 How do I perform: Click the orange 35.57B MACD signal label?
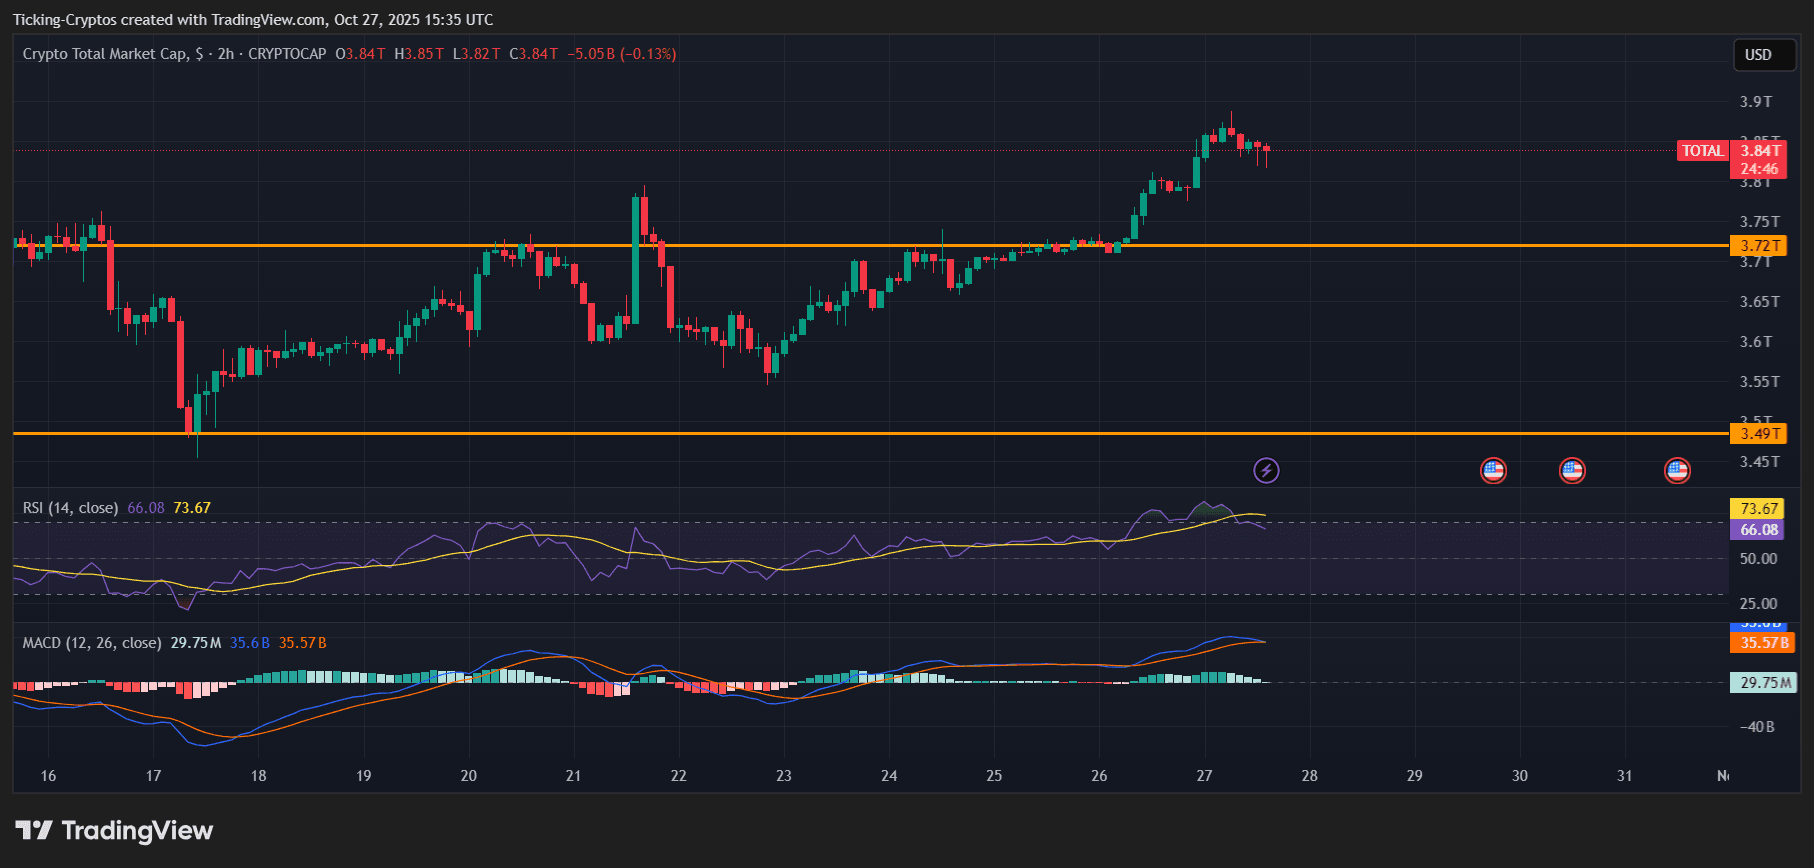click(x=1762, y=643)
